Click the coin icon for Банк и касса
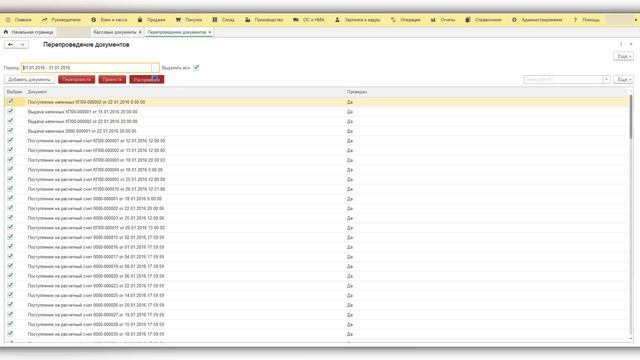This screenshot has height=360, width=640. (93, 20)
